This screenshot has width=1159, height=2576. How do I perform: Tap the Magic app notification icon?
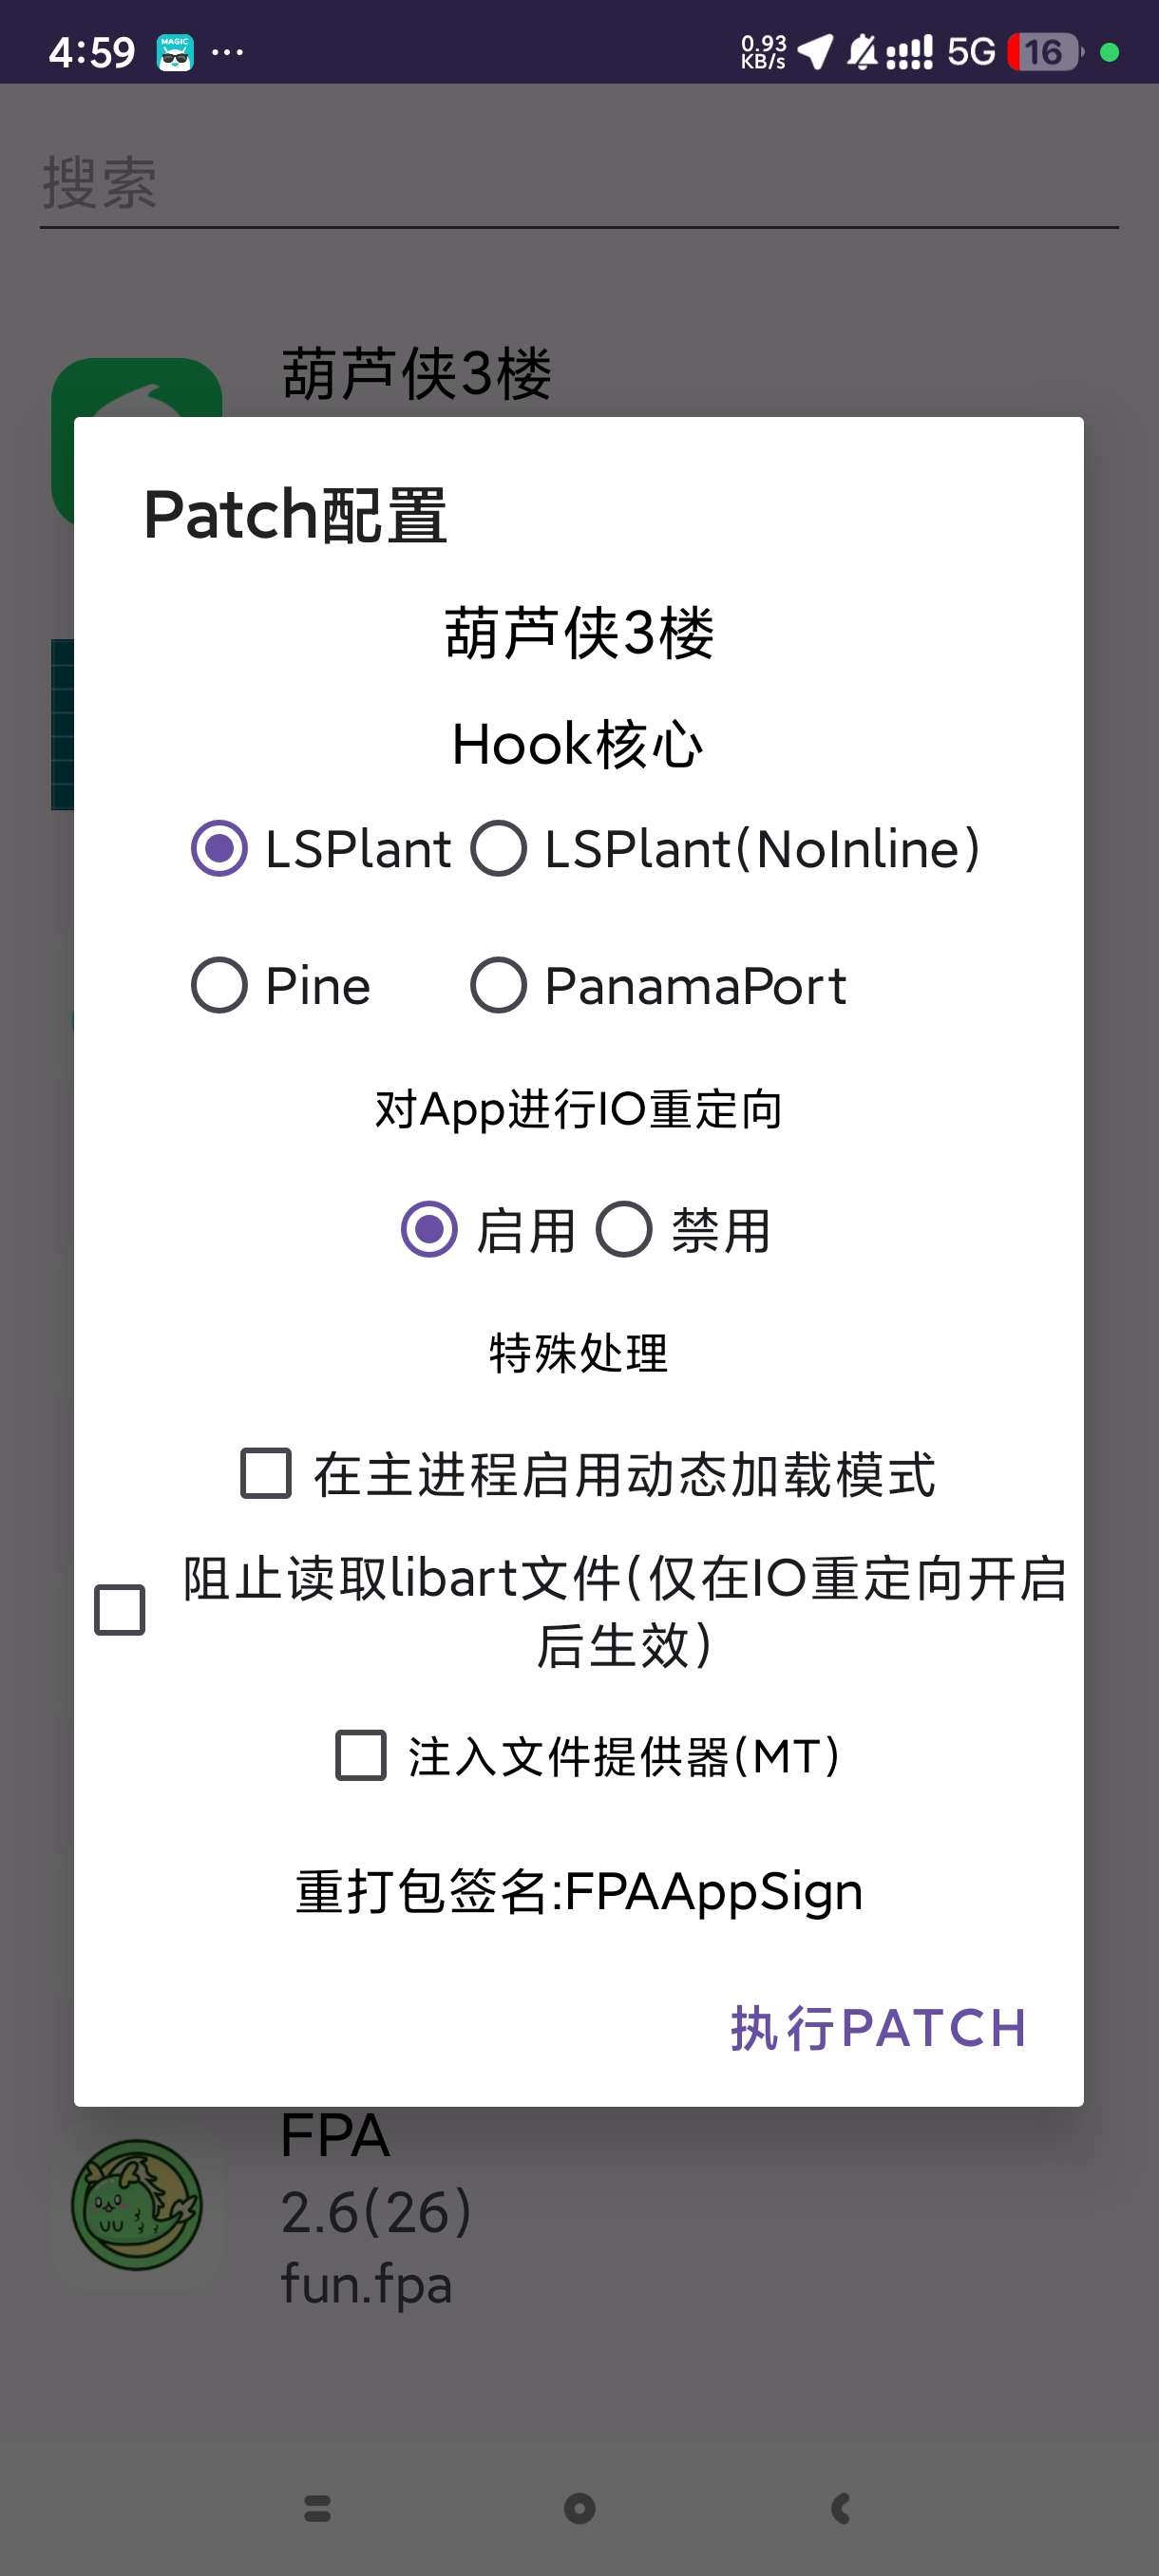175,52
